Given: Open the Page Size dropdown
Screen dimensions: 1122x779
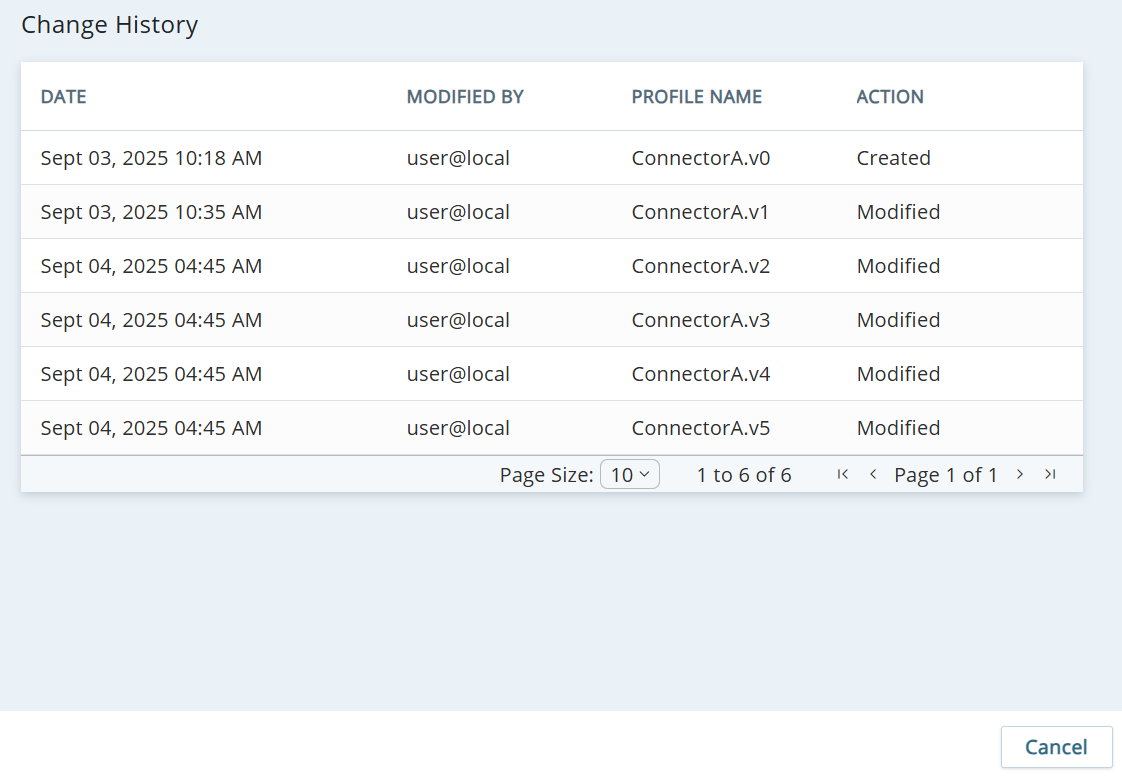Looking at the screenshot, I should 630,475.
